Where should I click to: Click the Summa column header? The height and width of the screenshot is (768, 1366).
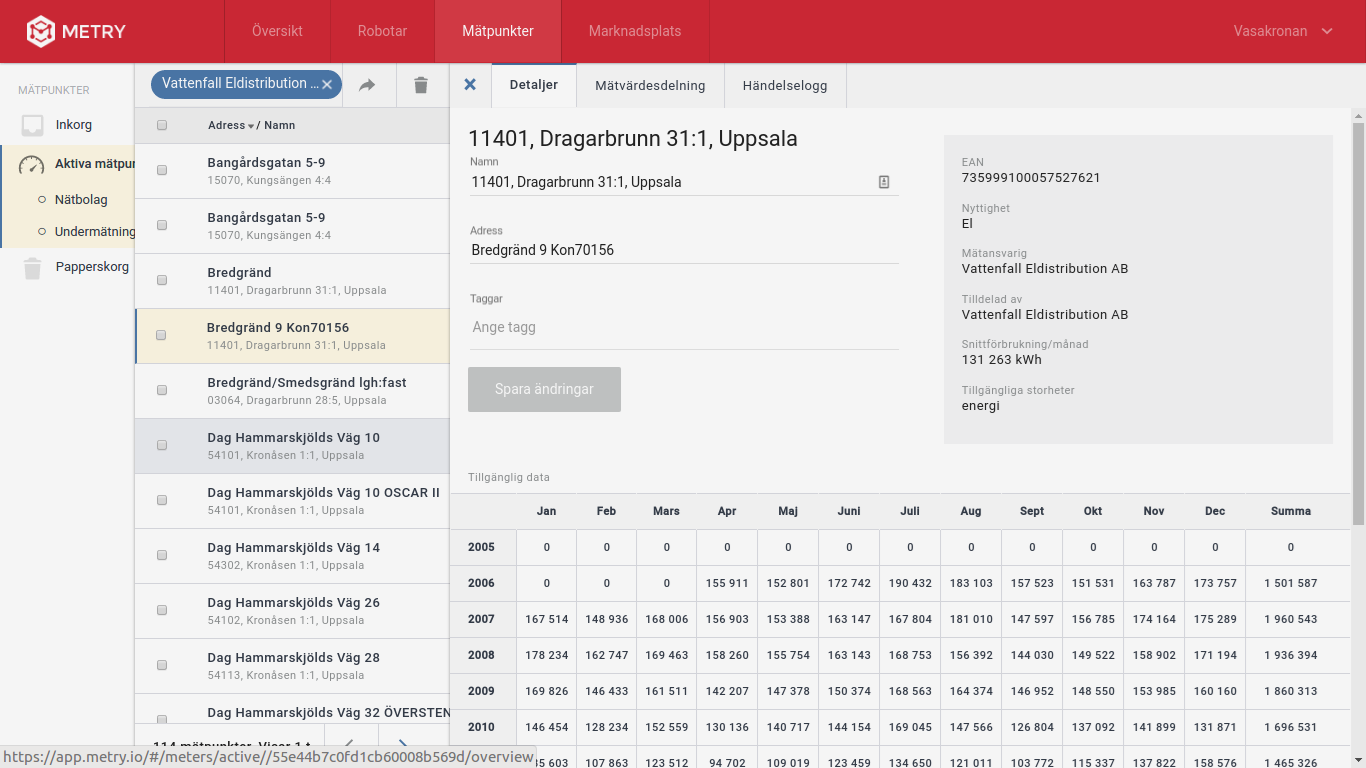pos(1291,511)
